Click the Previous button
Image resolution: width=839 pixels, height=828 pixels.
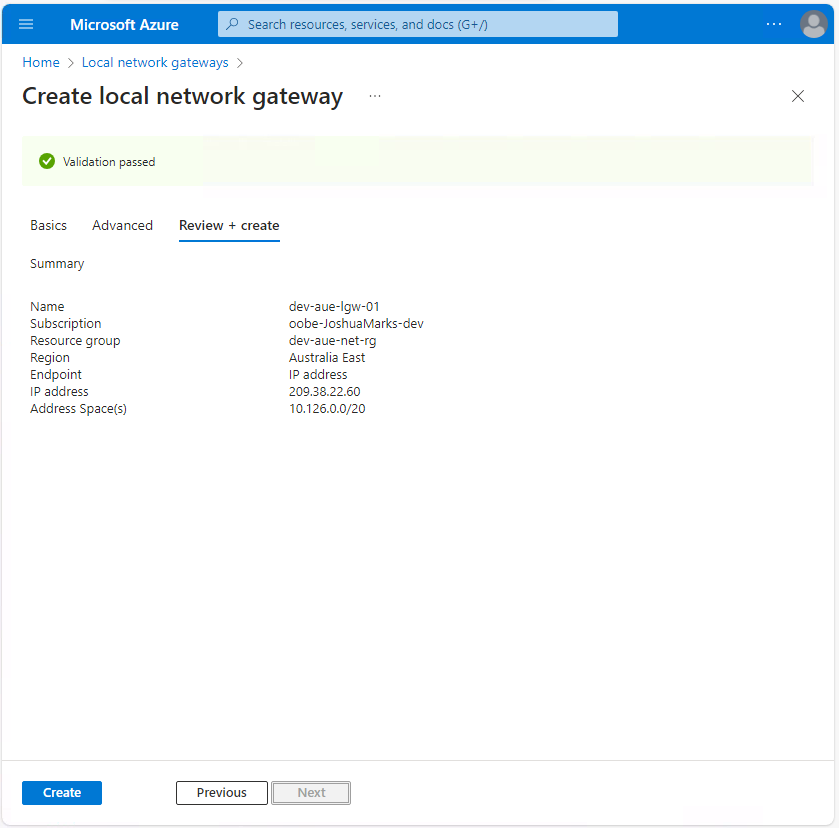[x=221, y=792]
